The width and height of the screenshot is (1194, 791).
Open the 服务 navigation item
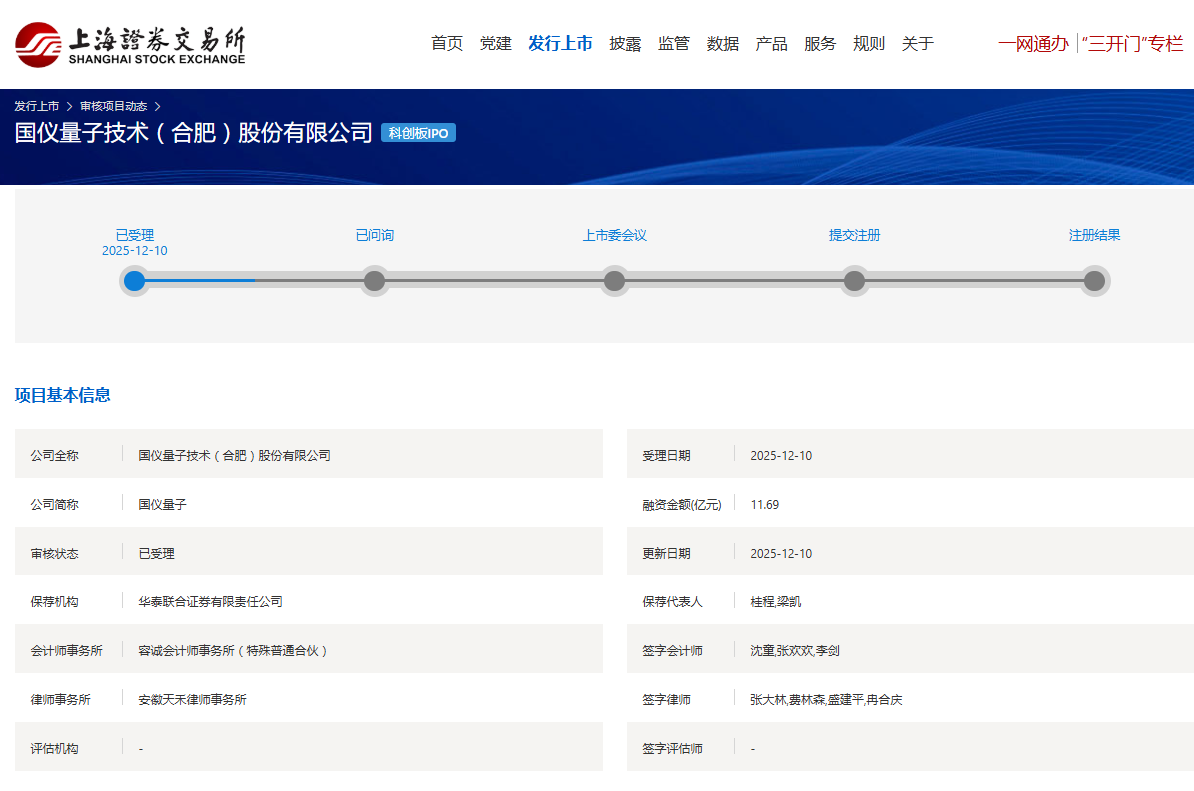click(x=820, y=43)
